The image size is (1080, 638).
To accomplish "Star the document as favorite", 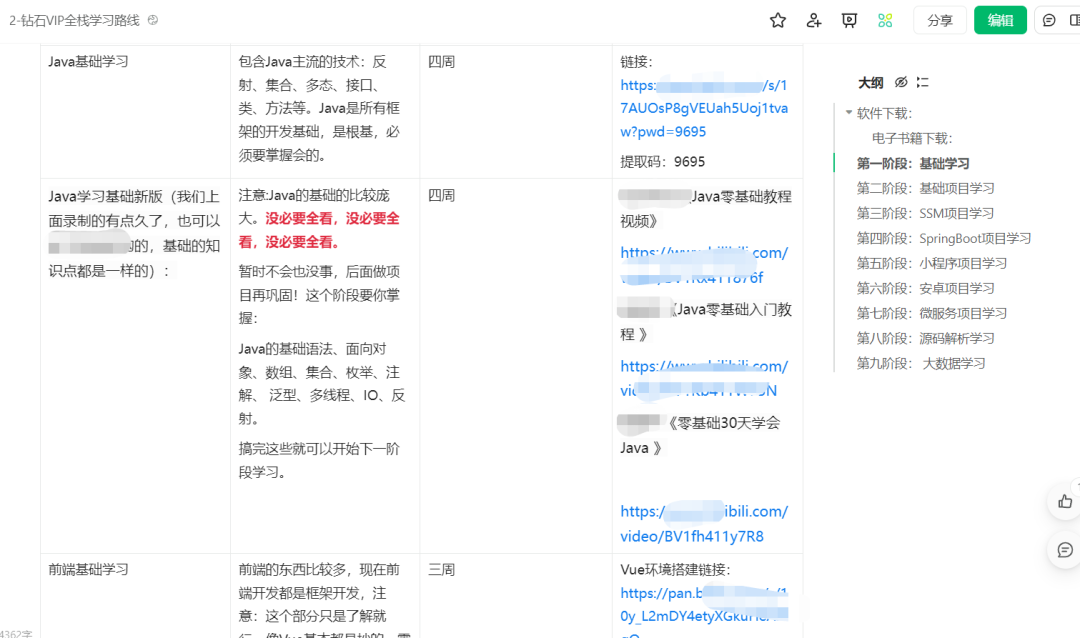I will [x=777, y=20].
